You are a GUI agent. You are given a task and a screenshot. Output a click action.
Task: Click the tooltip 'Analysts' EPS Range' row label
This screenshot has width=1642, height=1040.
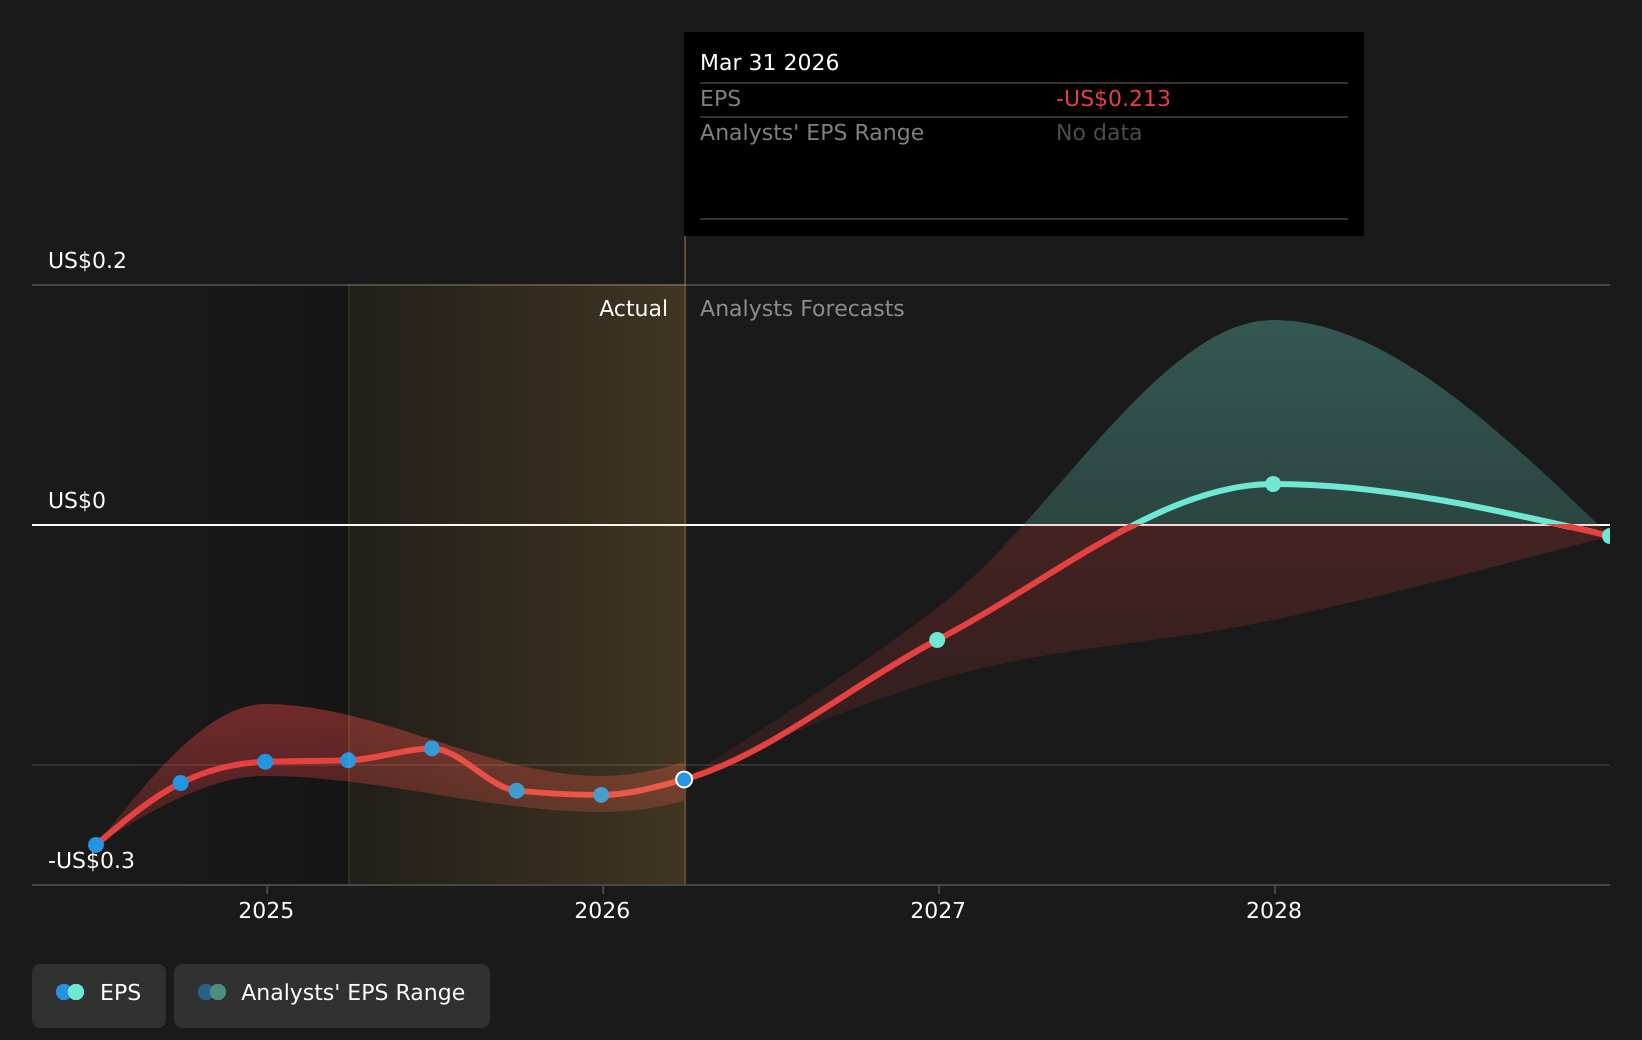click(x=812, y=133)
